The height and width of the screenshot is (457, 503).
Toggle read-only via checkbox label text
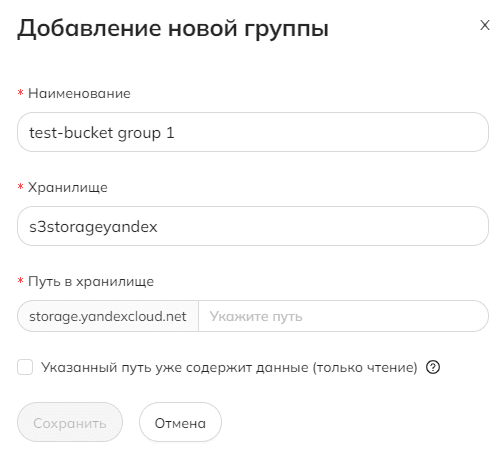tap(229, 367)
